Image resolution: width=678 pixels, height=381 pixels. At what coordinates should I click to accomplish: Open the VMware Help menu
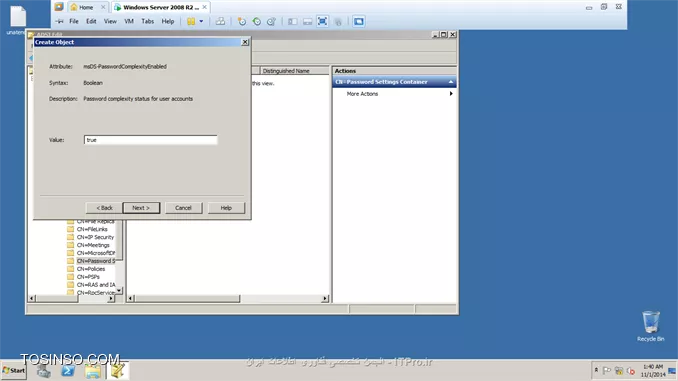(168, 21)
